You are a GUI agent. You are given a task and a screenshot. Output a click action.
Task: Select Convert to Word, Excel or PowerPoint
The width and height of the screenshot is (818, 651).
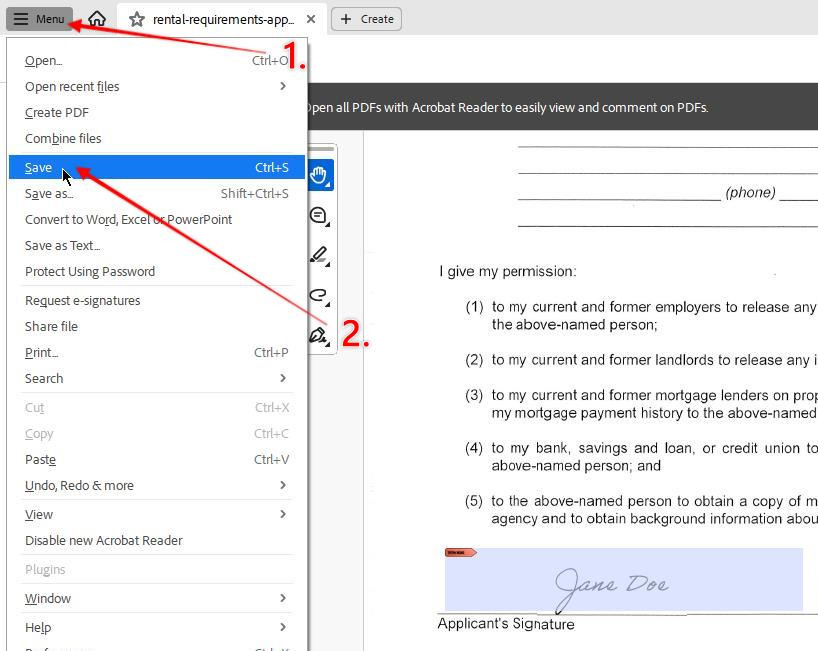pyautogui.click(x=157, y=220)
